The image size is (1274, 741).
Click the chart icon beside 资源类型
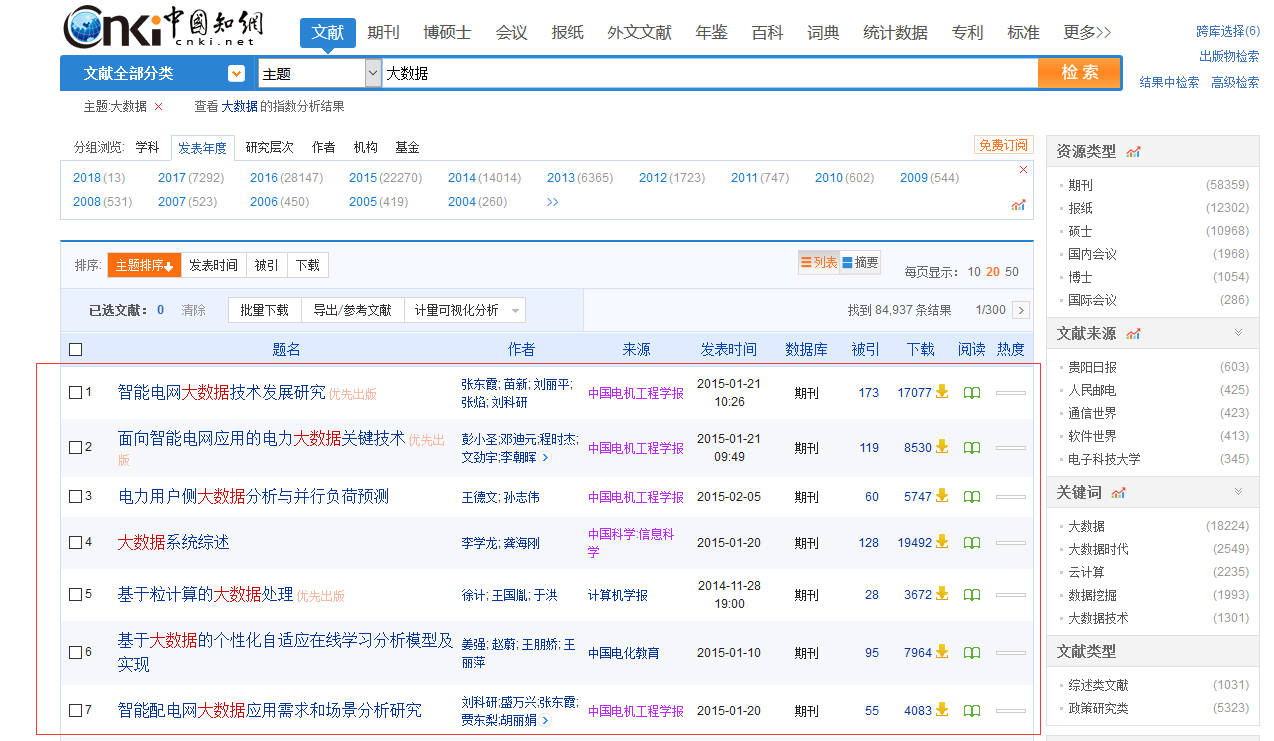click(1133, 152)
